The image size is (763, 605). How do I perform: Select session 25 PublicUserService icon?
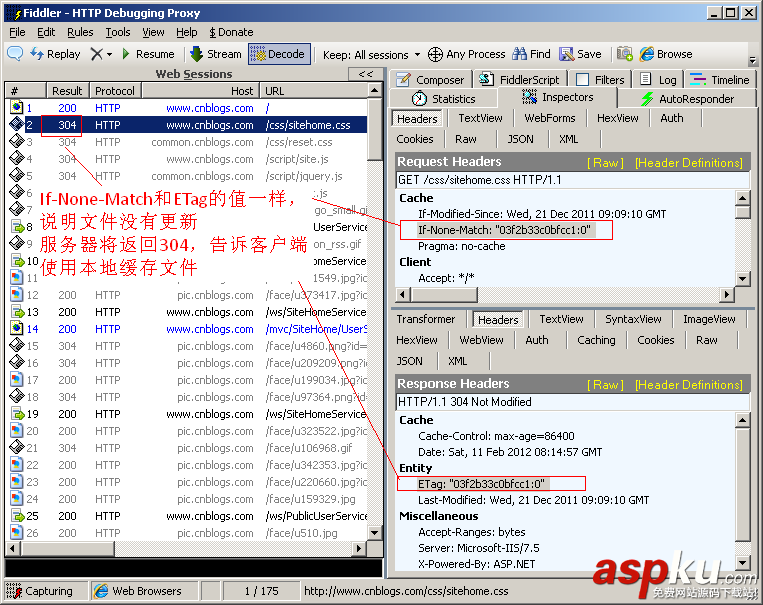click(18, 516)
